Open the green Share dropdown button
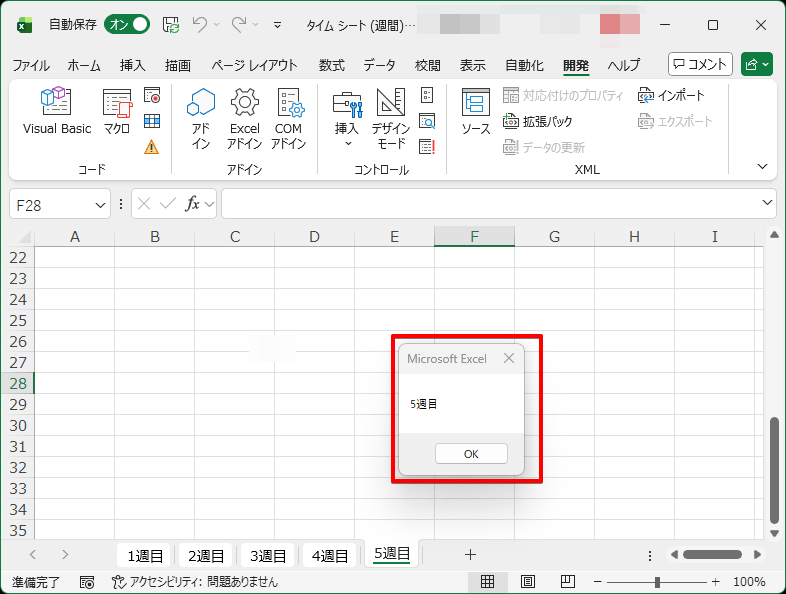786x594 pixels. [x=756, y=64]
